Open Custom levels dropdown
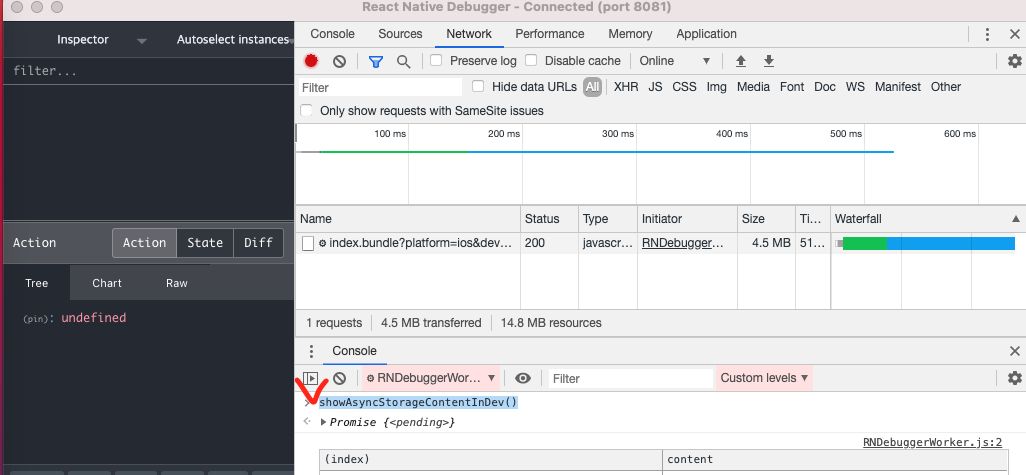 pyautogui.click(x=764, y=378)
